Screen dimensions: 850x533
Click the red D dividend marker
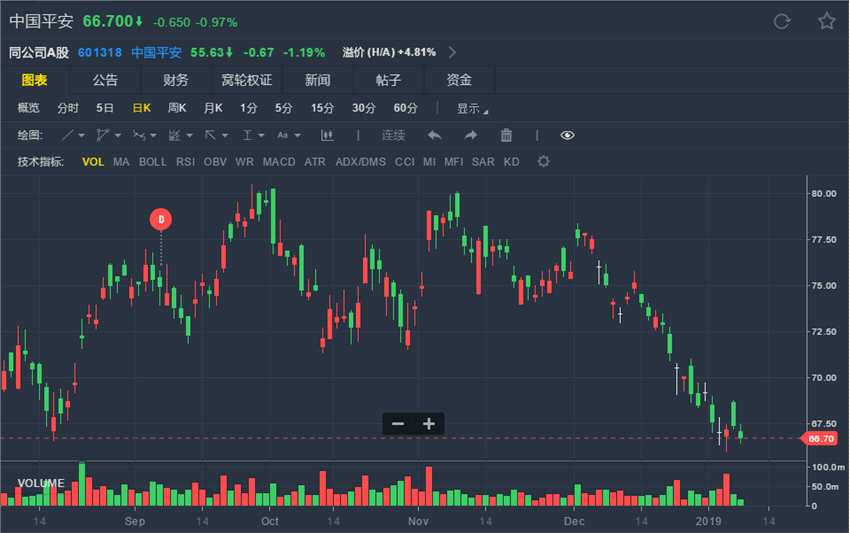click(160, 217)
